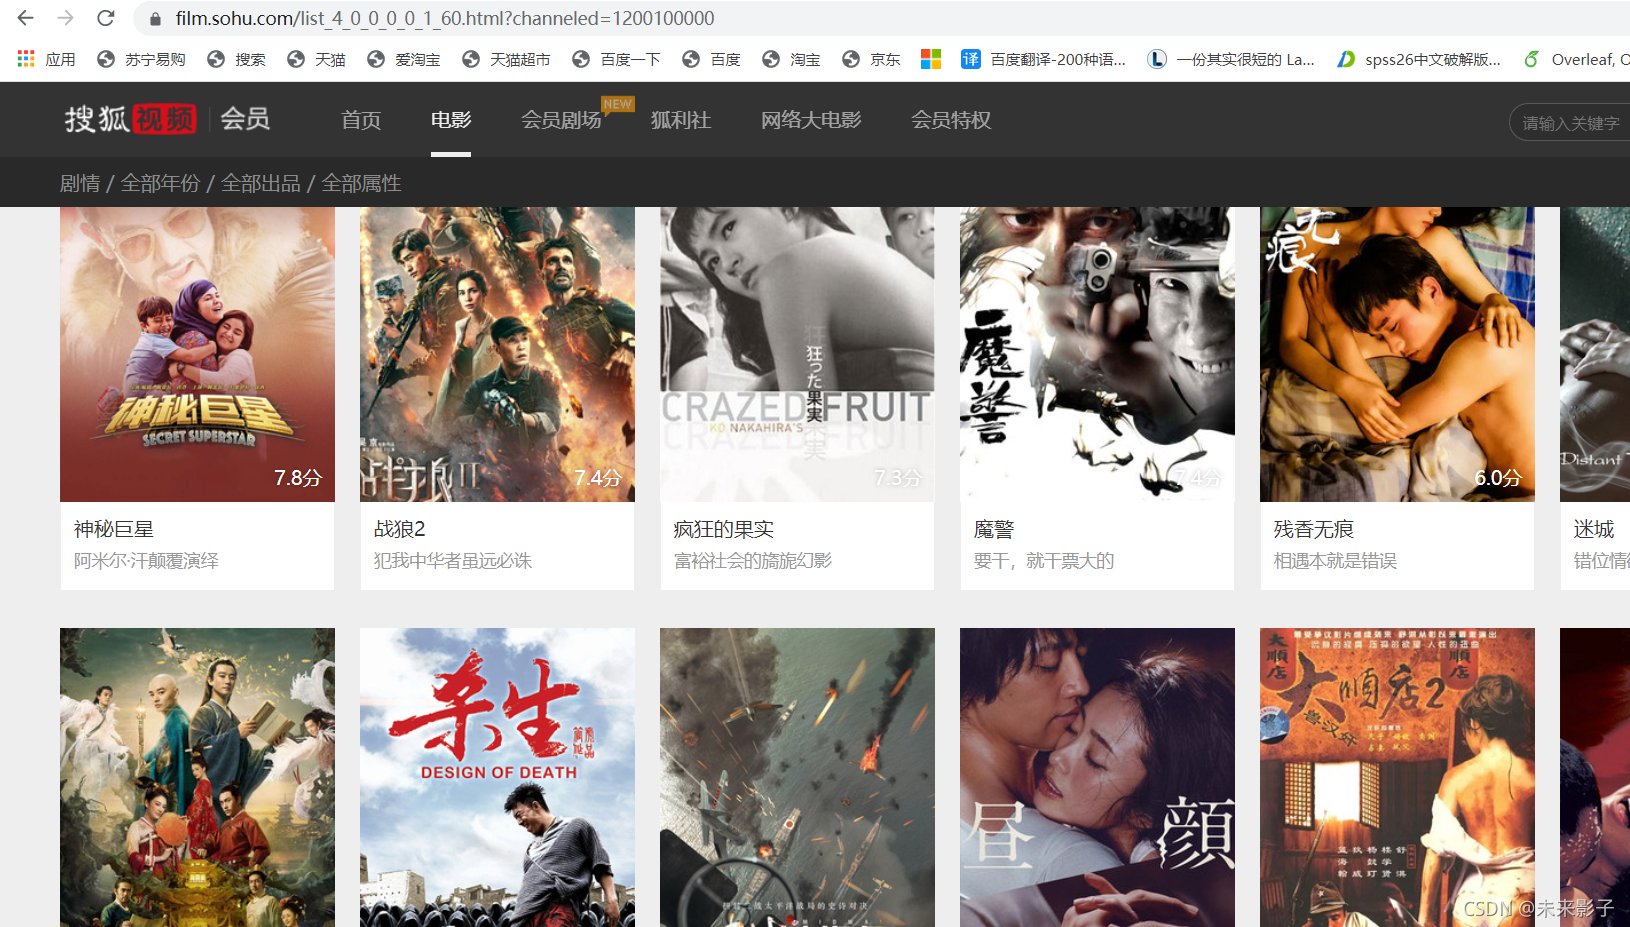Click the keyword search input field

1570,123
